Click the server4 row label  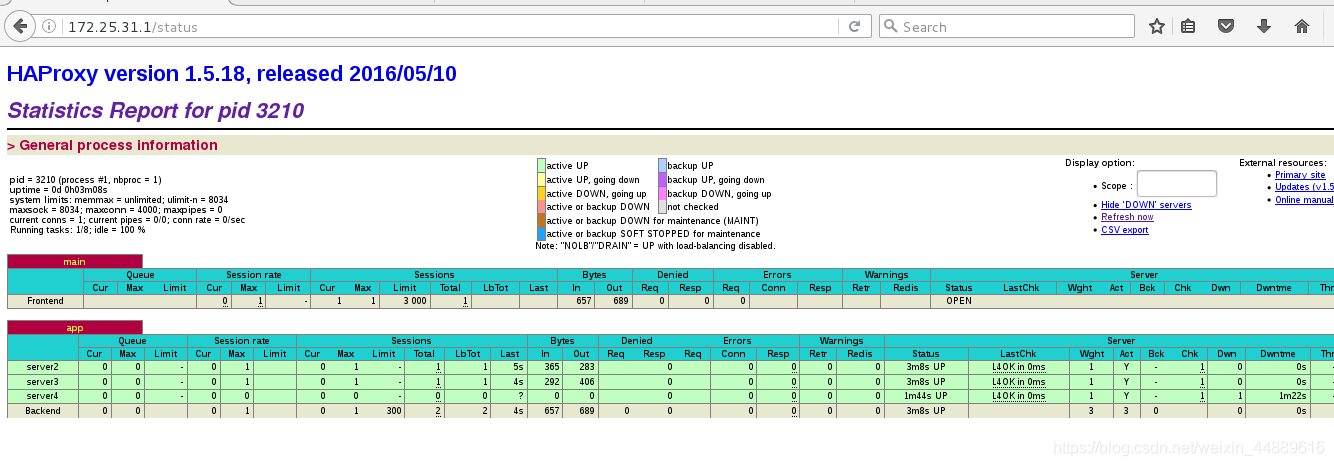[x=43, y=396]
